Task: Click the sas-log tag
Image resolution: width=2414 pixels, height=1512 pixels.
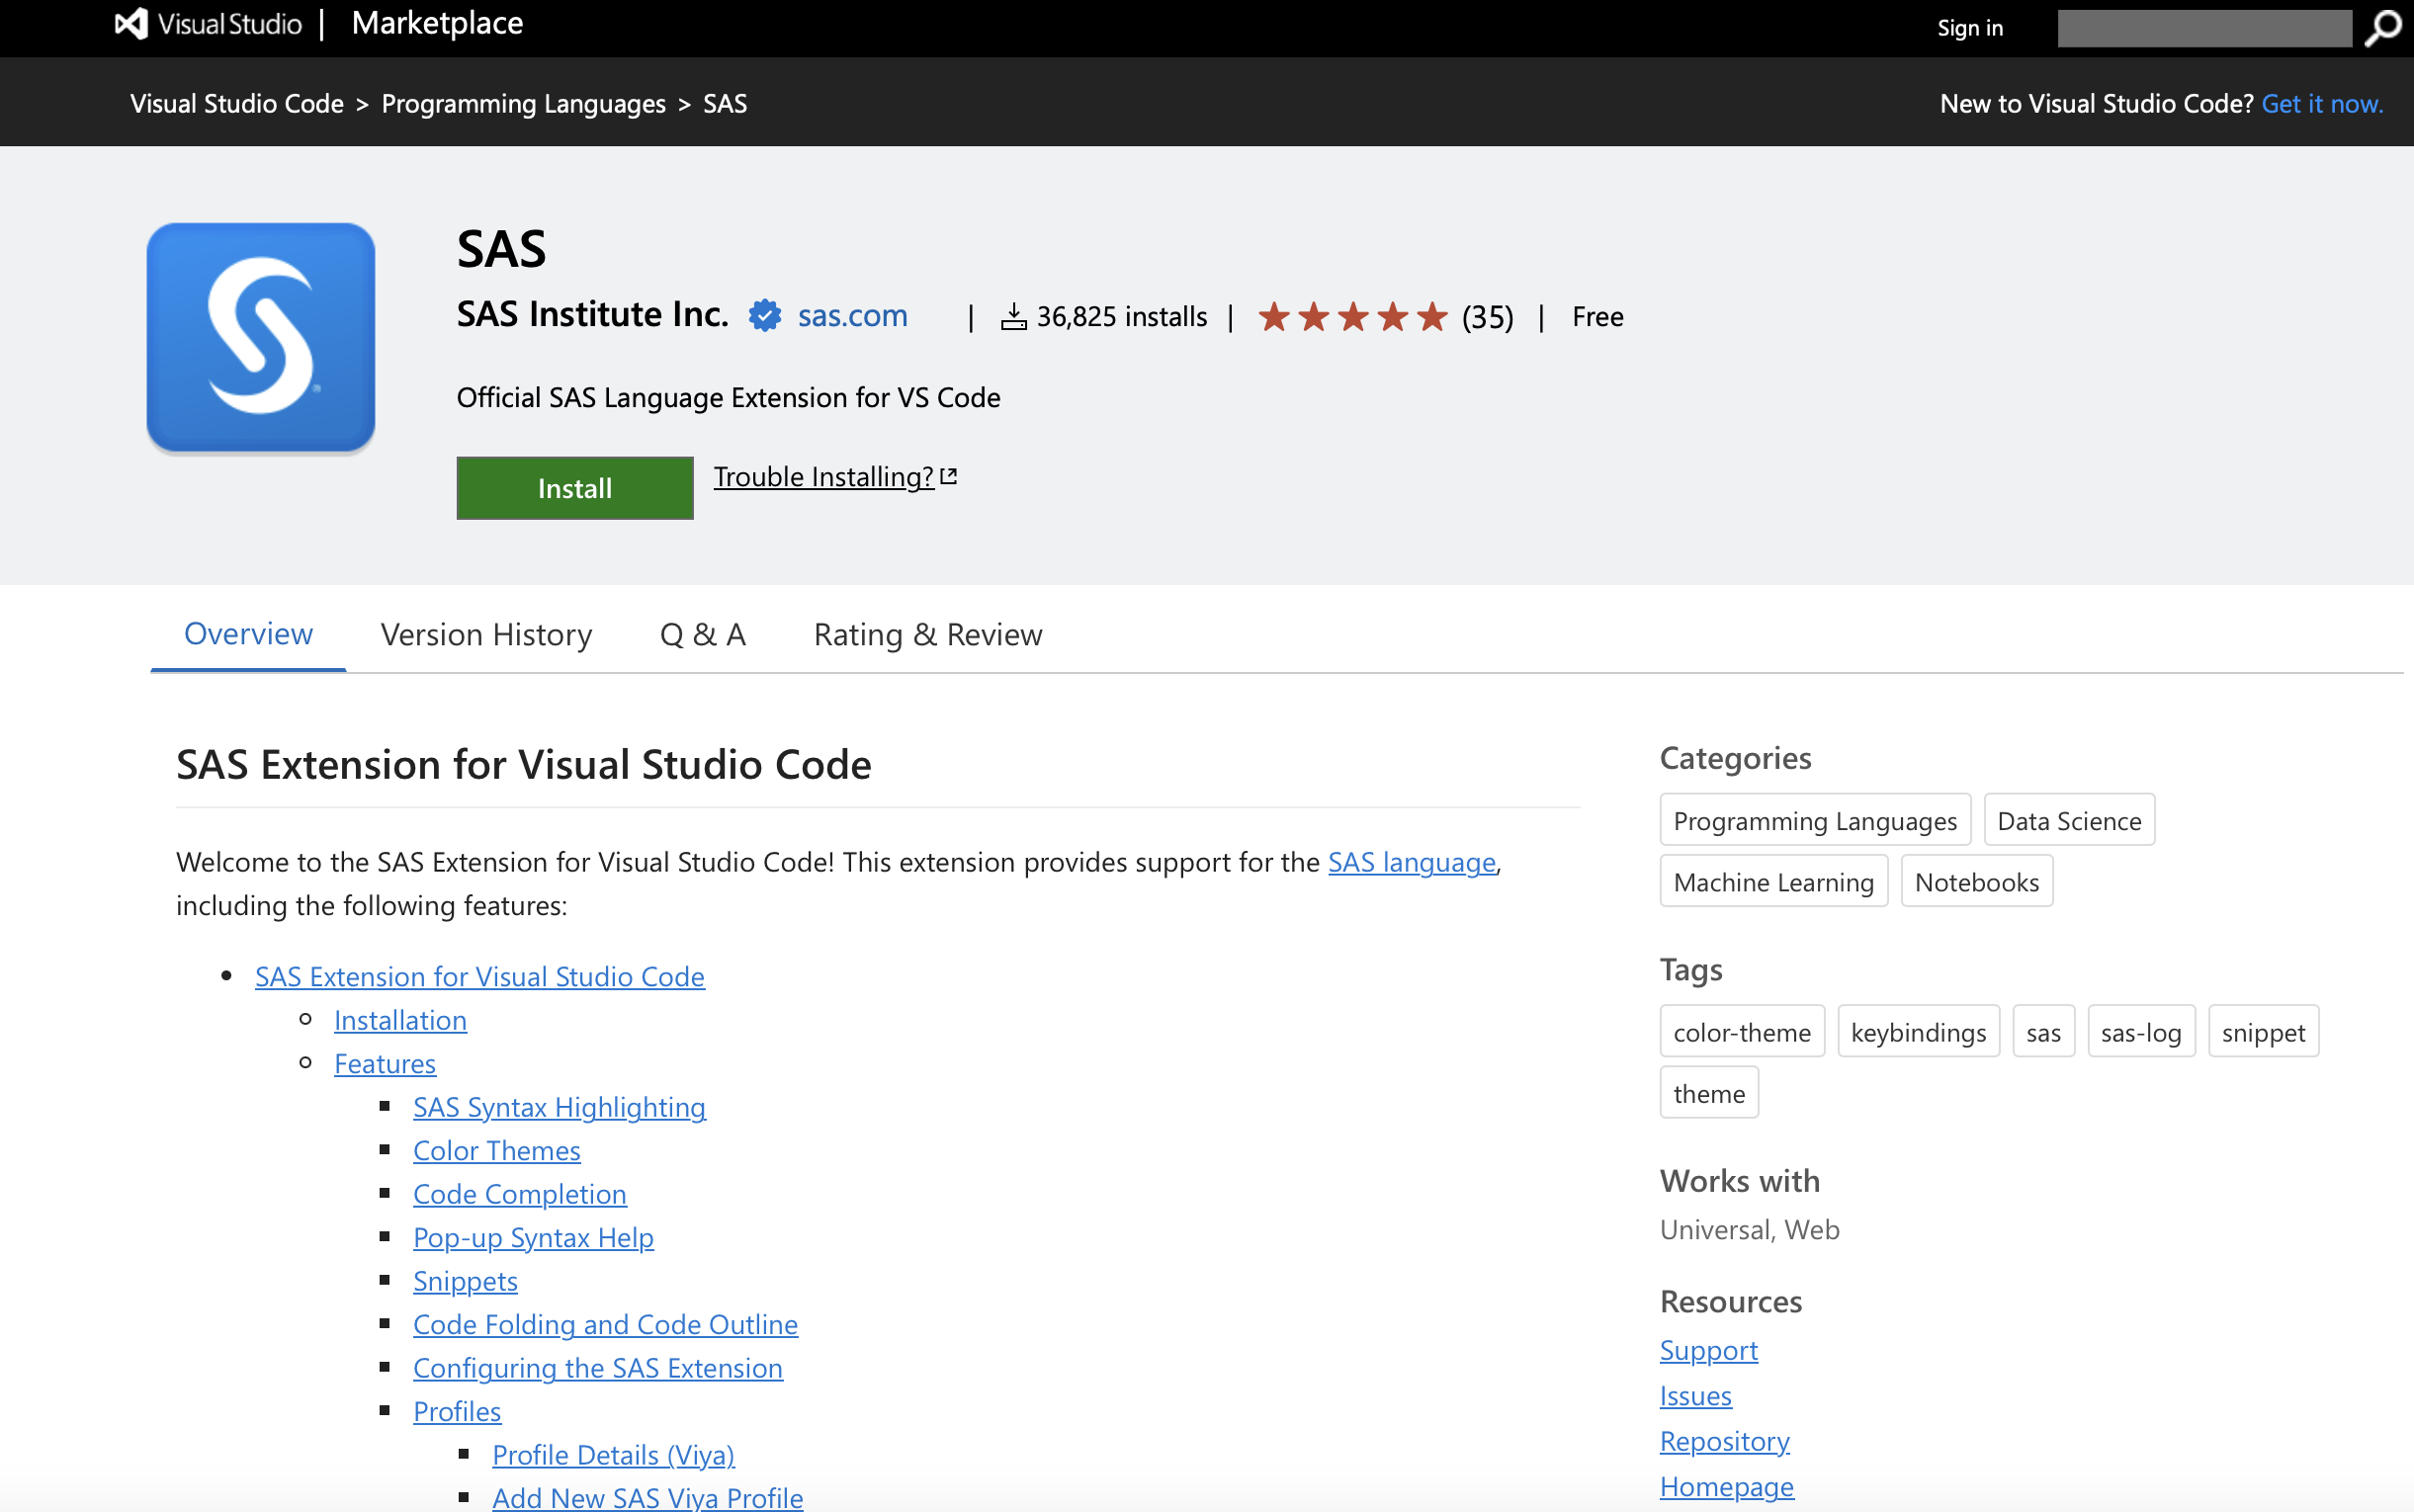Action: [2140, 1032]
